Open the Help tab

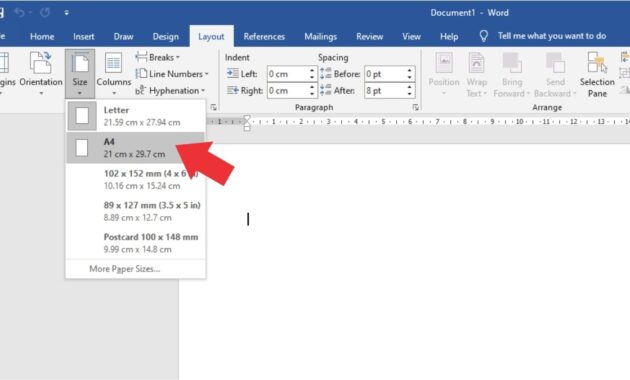pos(449,37)
